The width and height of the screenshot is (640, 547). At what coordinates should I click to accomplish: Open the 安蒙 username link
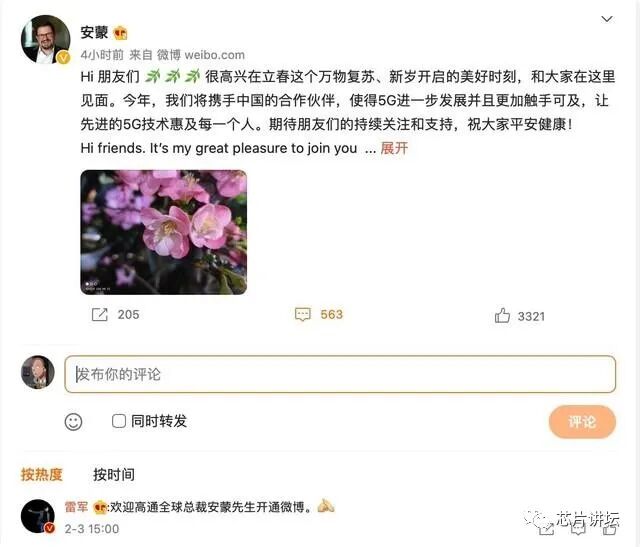tap(94, 32)
